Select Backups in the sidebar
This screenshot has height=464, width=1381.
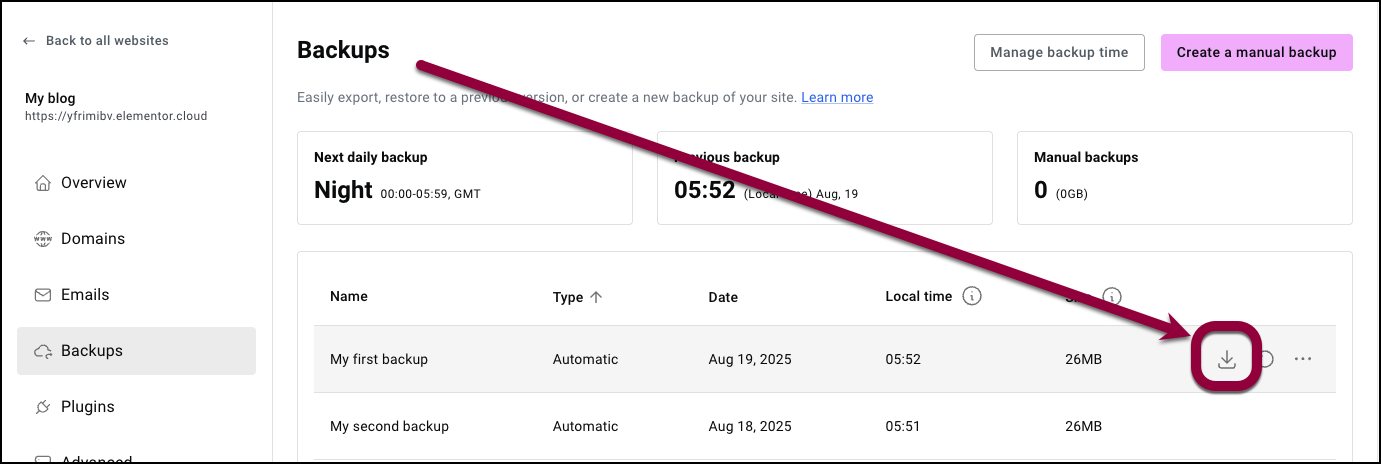pos(136,351)
